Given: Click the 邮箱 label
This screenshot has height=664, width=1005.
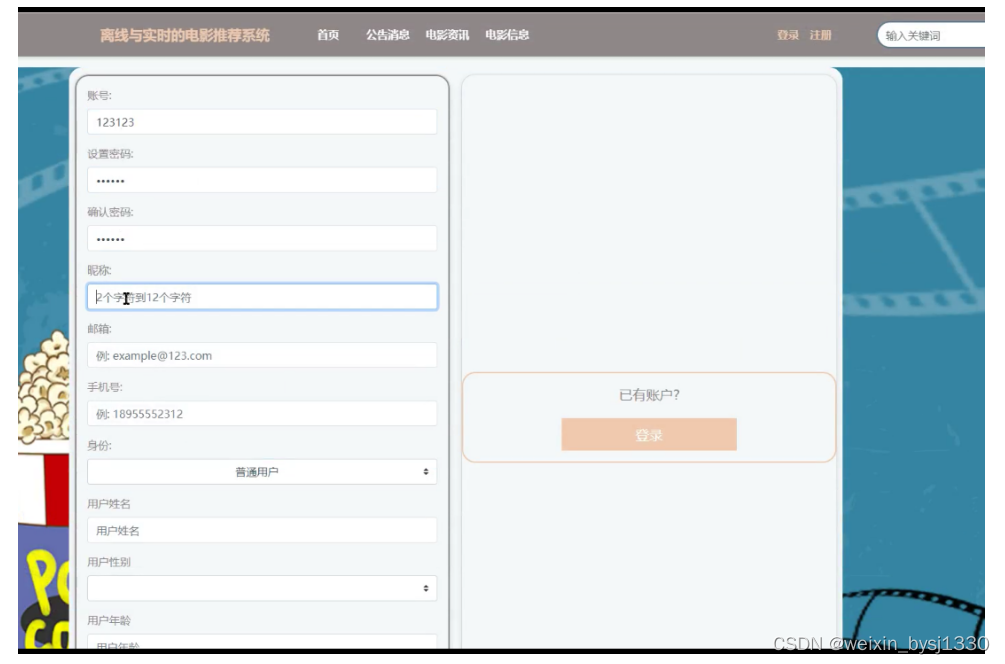Looking at the screenshot, I should [99, 329].
